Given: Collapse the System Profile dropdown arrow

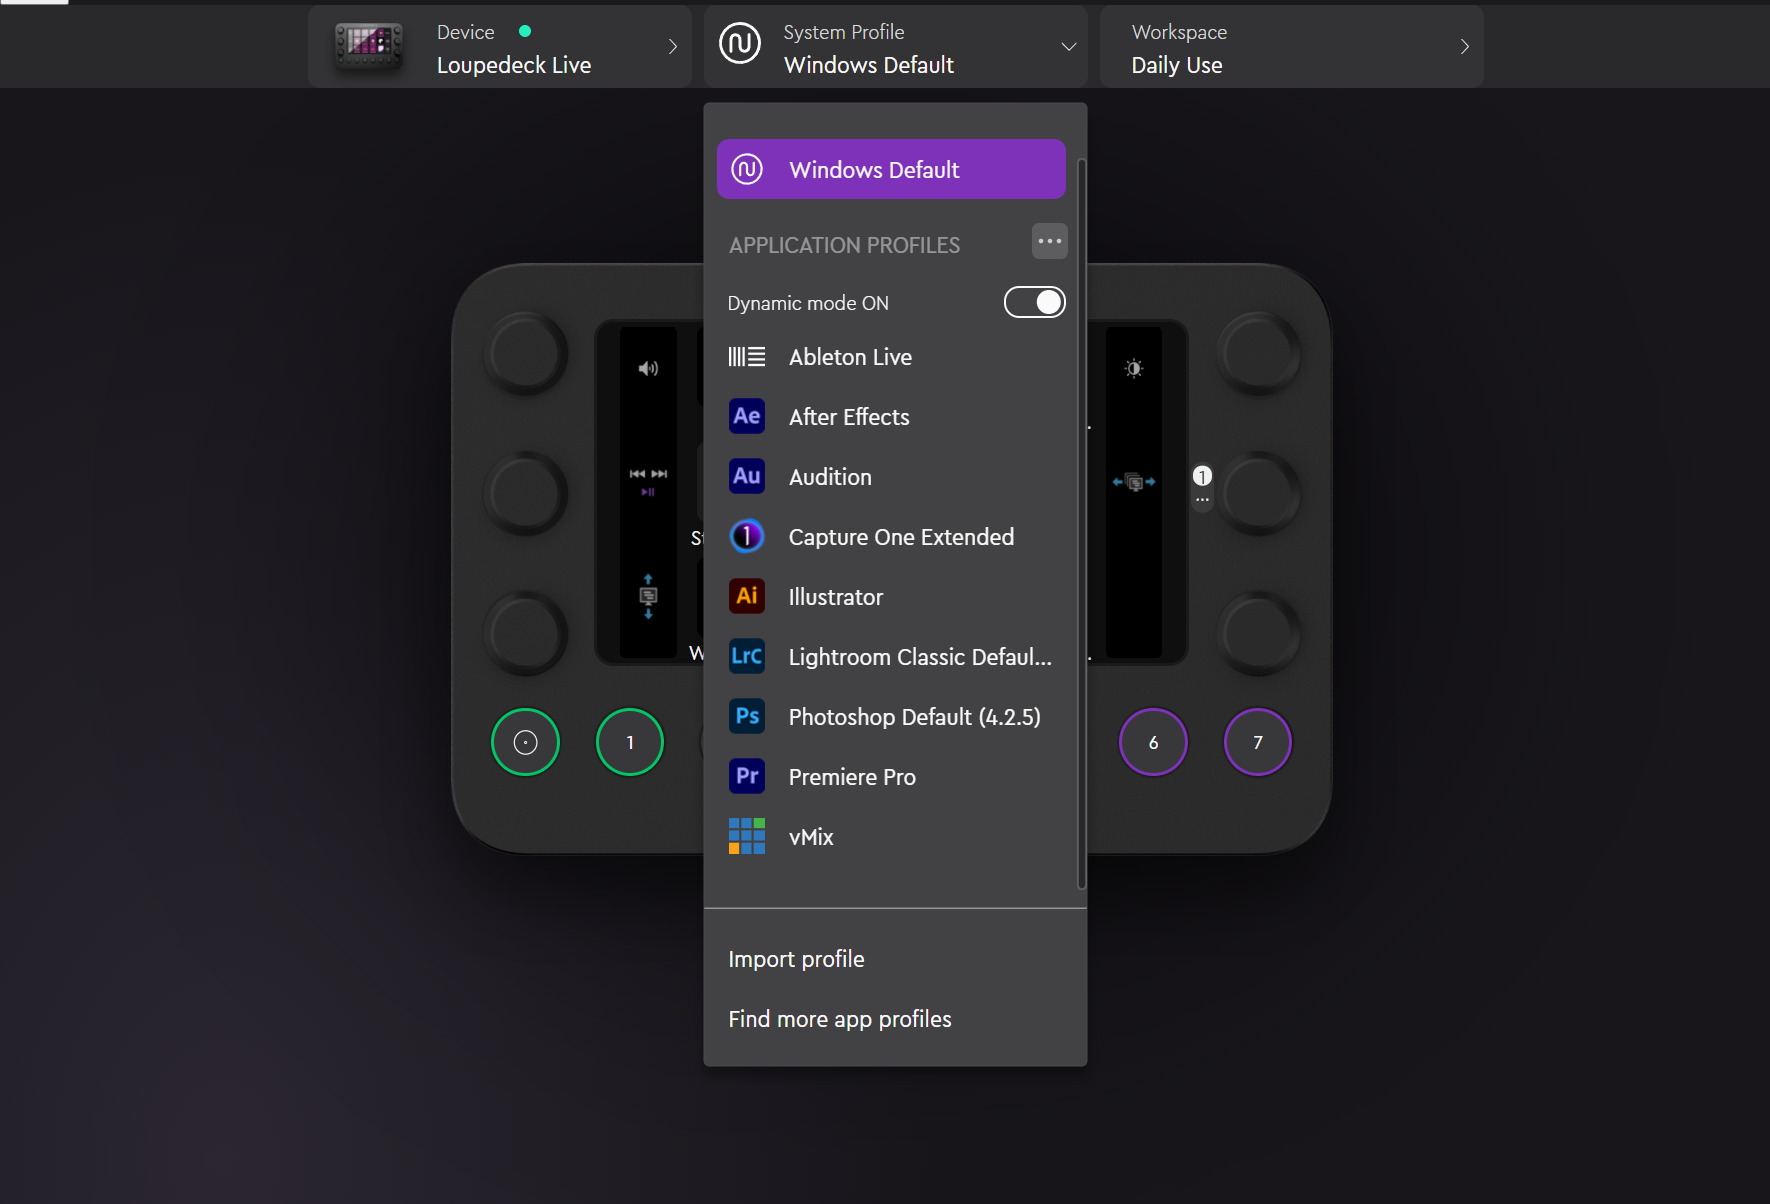Looking at the screenshot, I should pos(1069,46).
